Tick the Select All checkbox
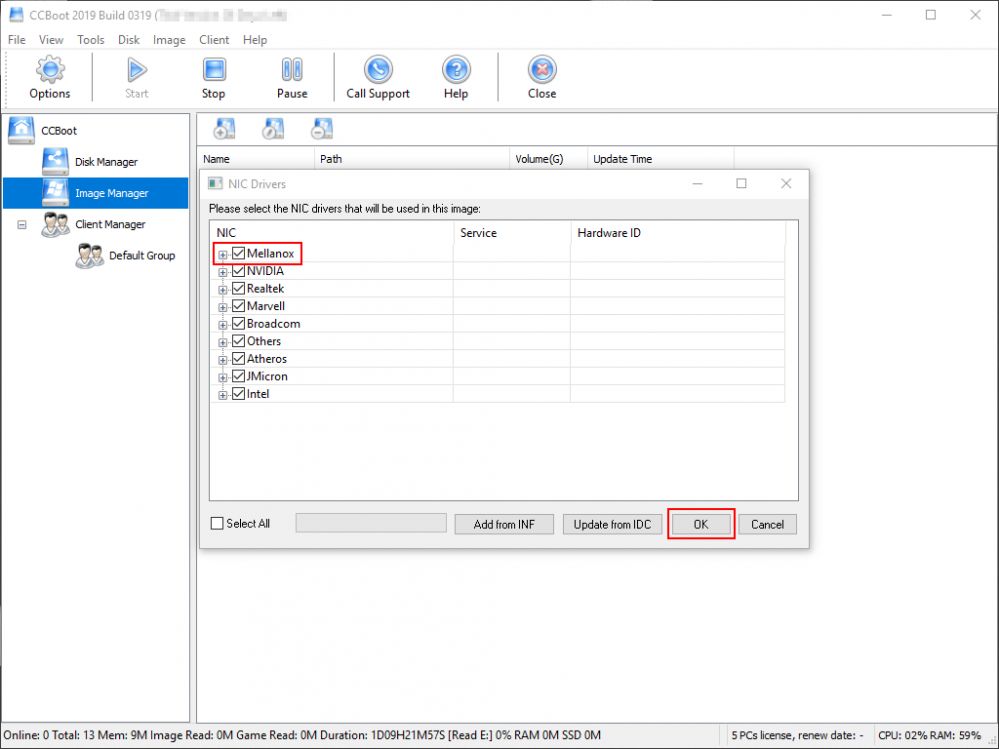Image resolution: width=999 pixels, height=749 pixels. tap(217, 524)
